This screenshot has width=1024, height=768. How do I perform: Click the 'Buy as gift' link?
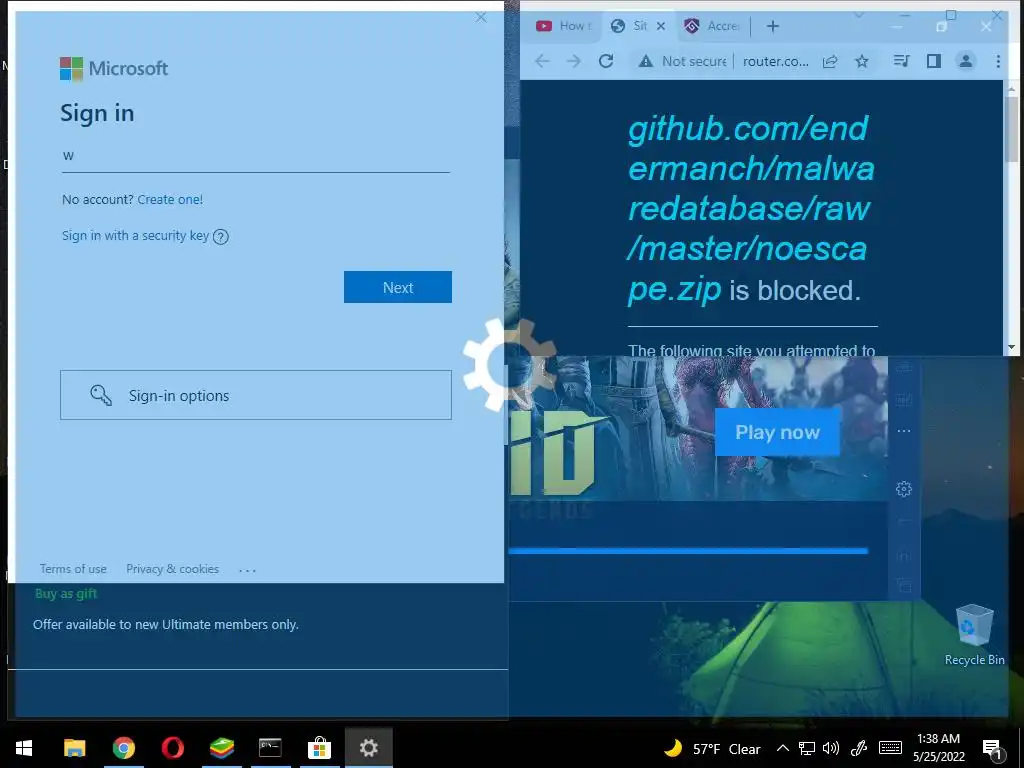point(66,594)
